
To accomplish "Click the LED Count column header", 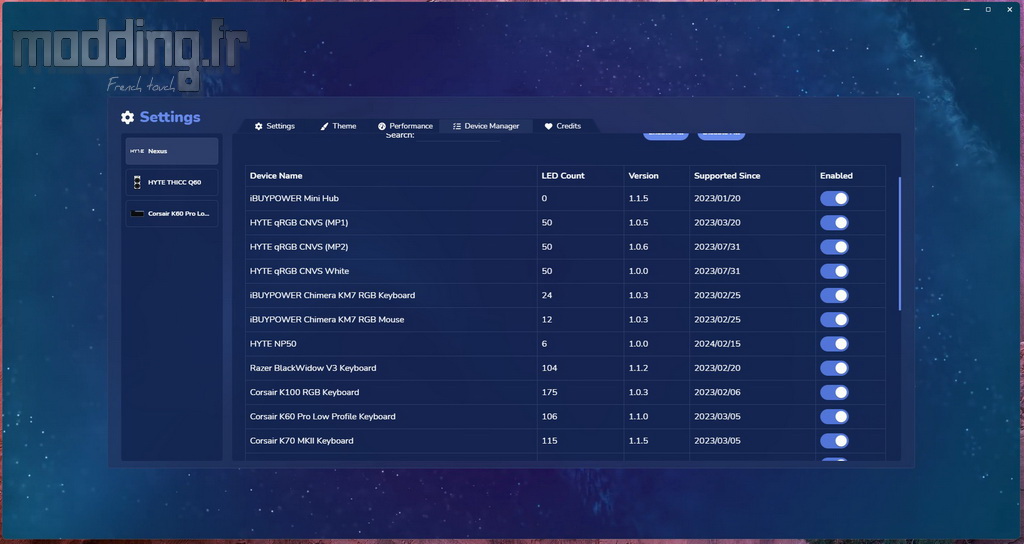I will click(563, 176).
